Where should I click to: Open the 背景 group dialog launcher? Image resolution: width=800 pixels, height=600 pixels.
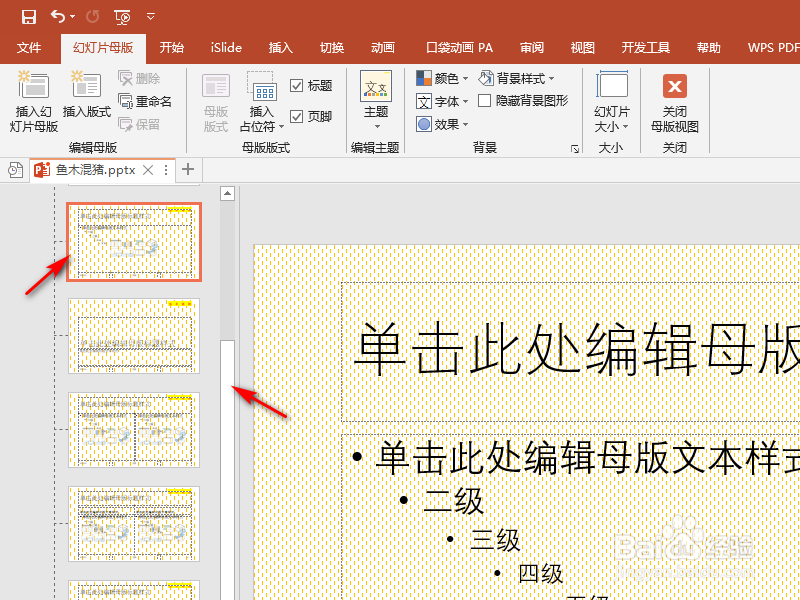pos(575,148)
